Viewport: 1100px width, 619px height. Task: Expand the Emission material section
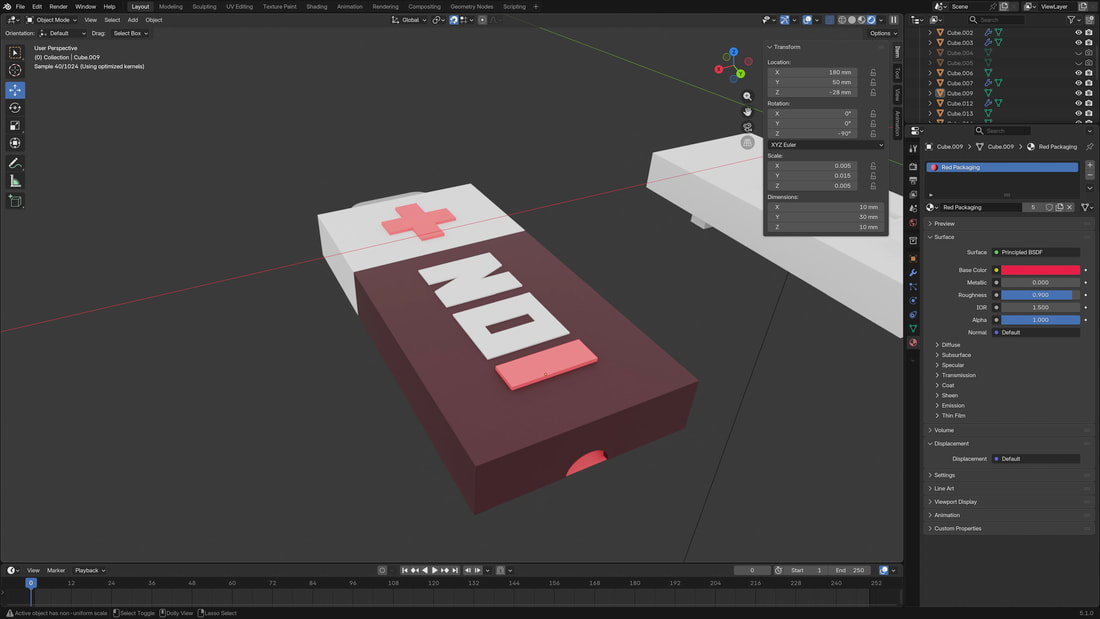coord(953,405)
